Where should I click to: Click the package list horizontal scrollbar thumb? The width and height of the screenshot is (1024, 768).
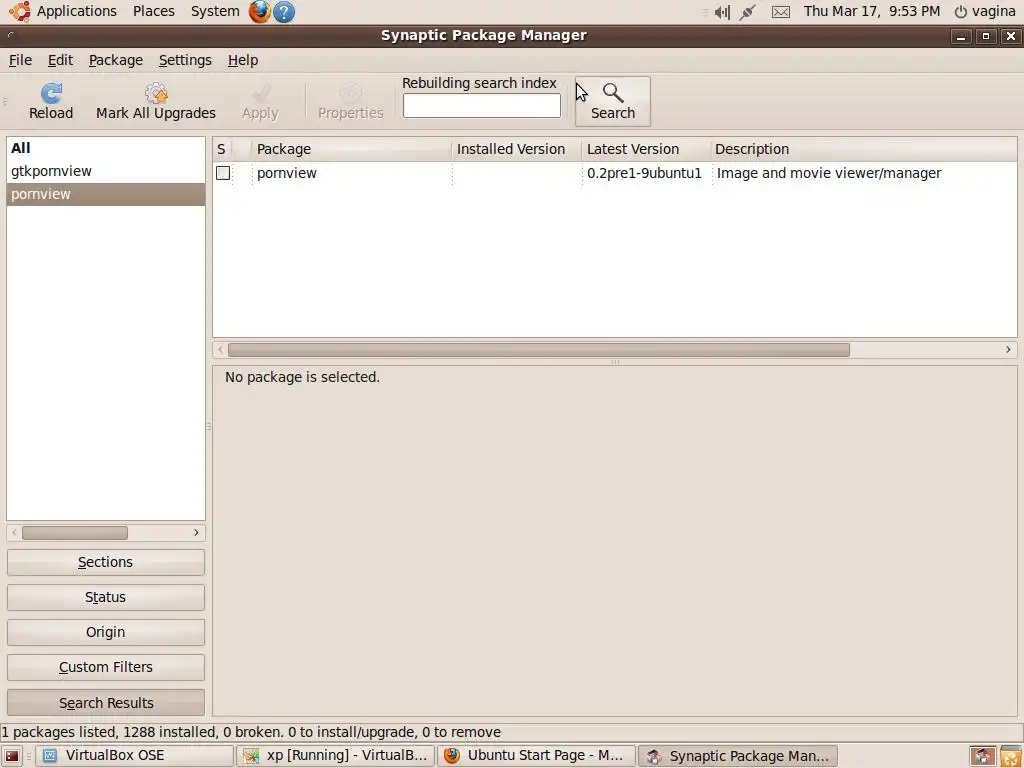539,350
